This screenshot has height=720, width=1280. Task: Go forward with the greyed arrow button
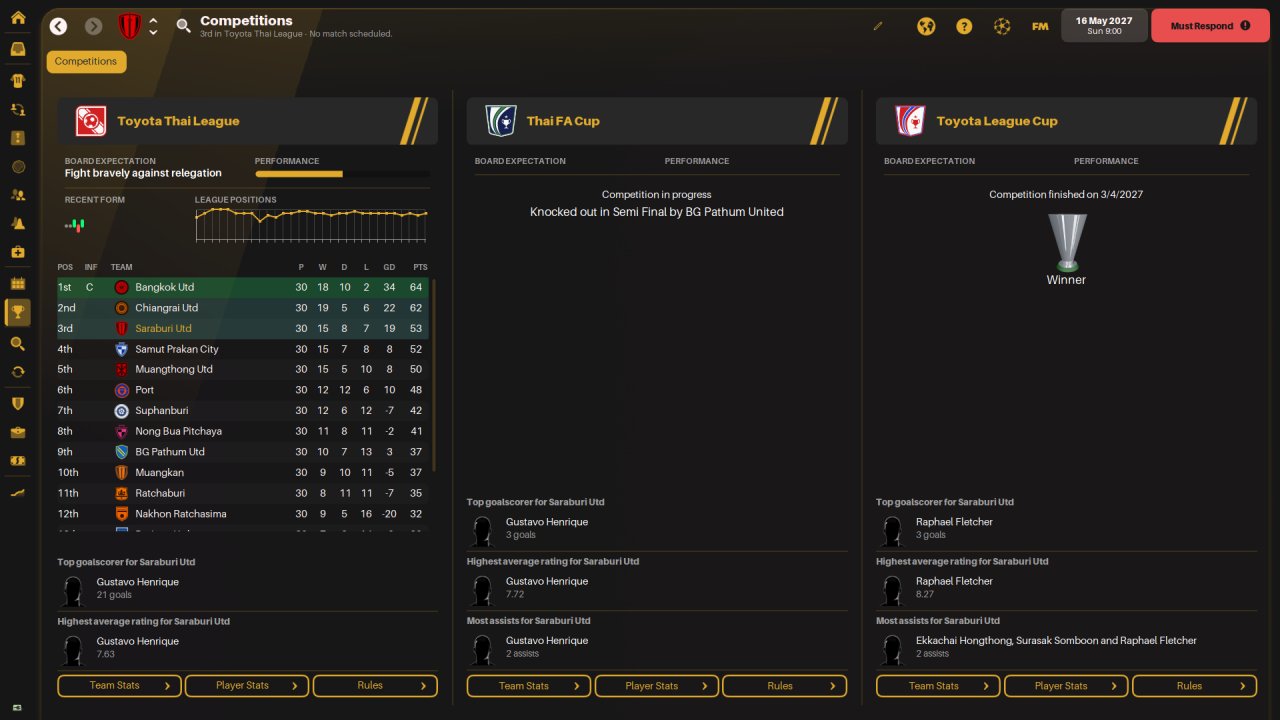point(94,26)
